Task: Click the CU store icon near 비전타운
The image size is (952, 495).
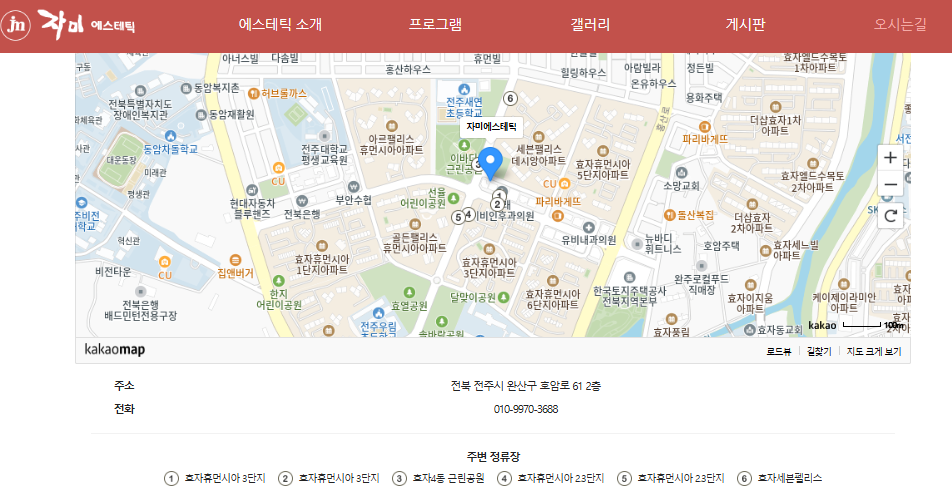Action: (165, 262)
